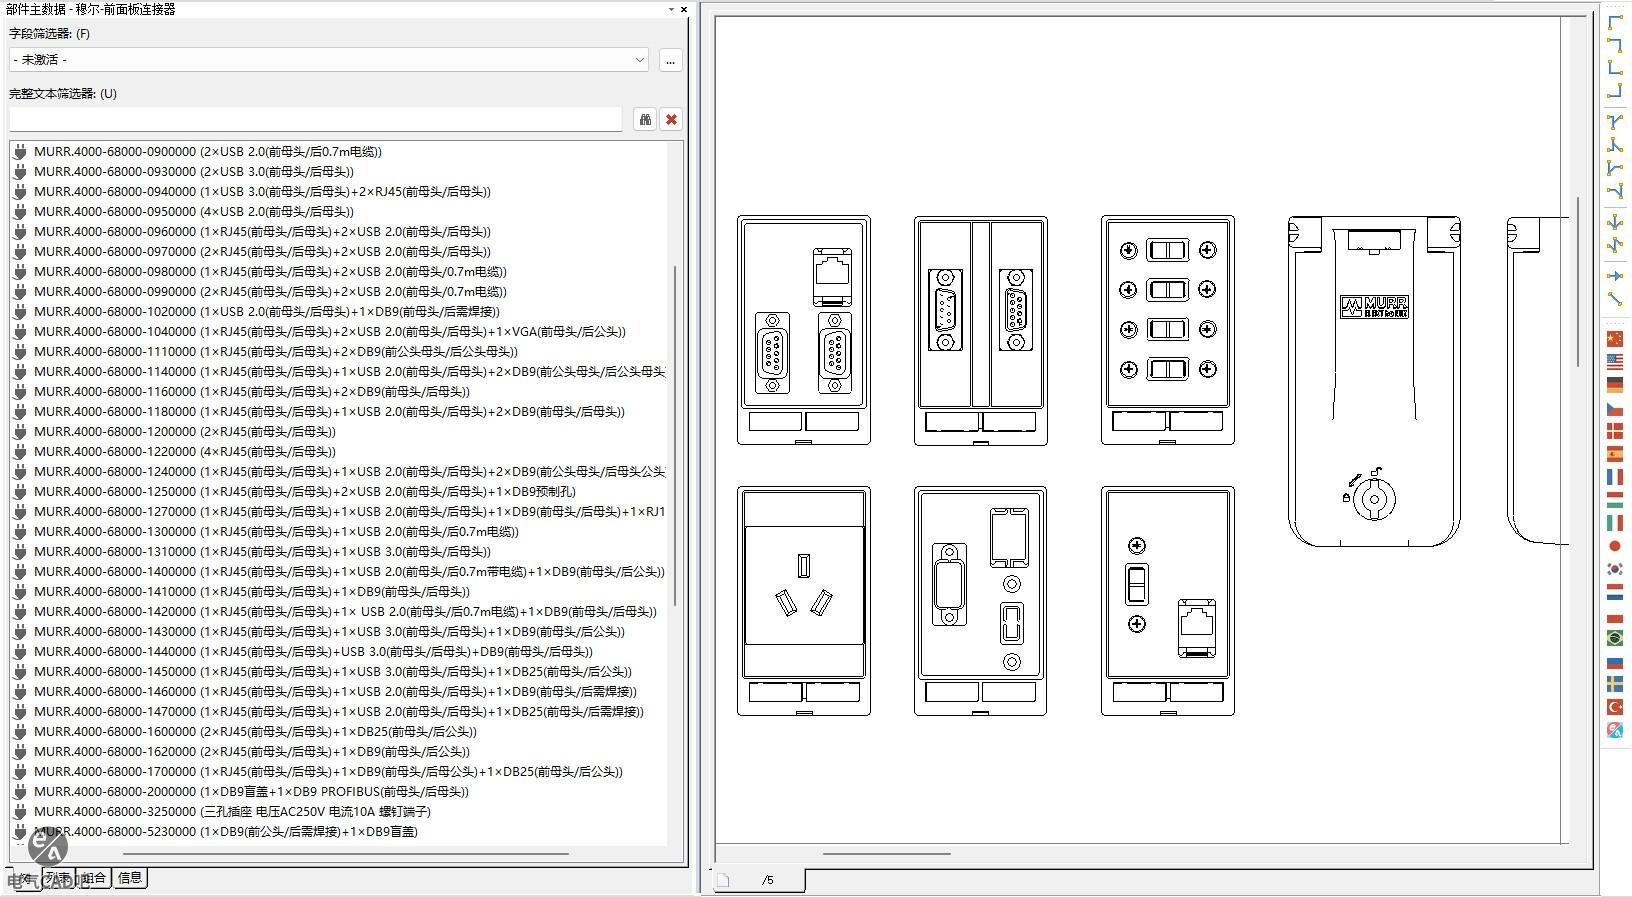The width and height of the screenshot is (1632, 897).
Task: Switch to the 组合 tab
Action: tap(93, 878)
